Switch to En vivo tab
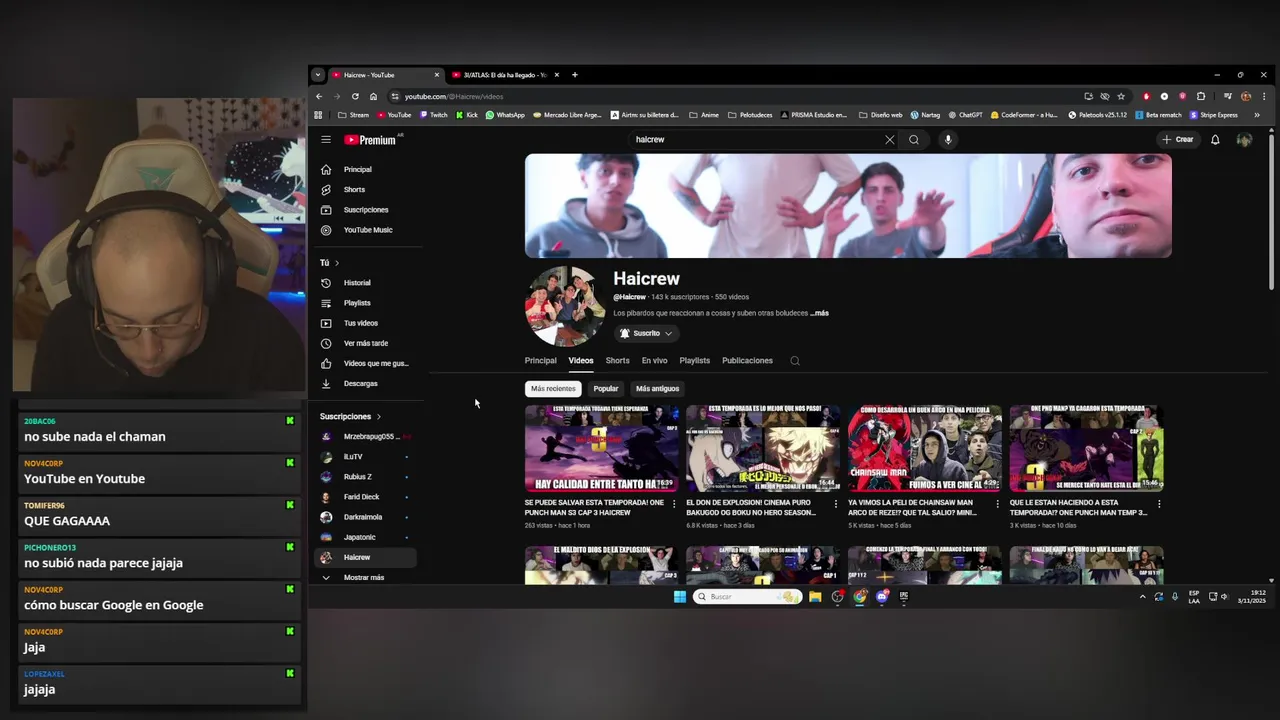 [654, 361]
